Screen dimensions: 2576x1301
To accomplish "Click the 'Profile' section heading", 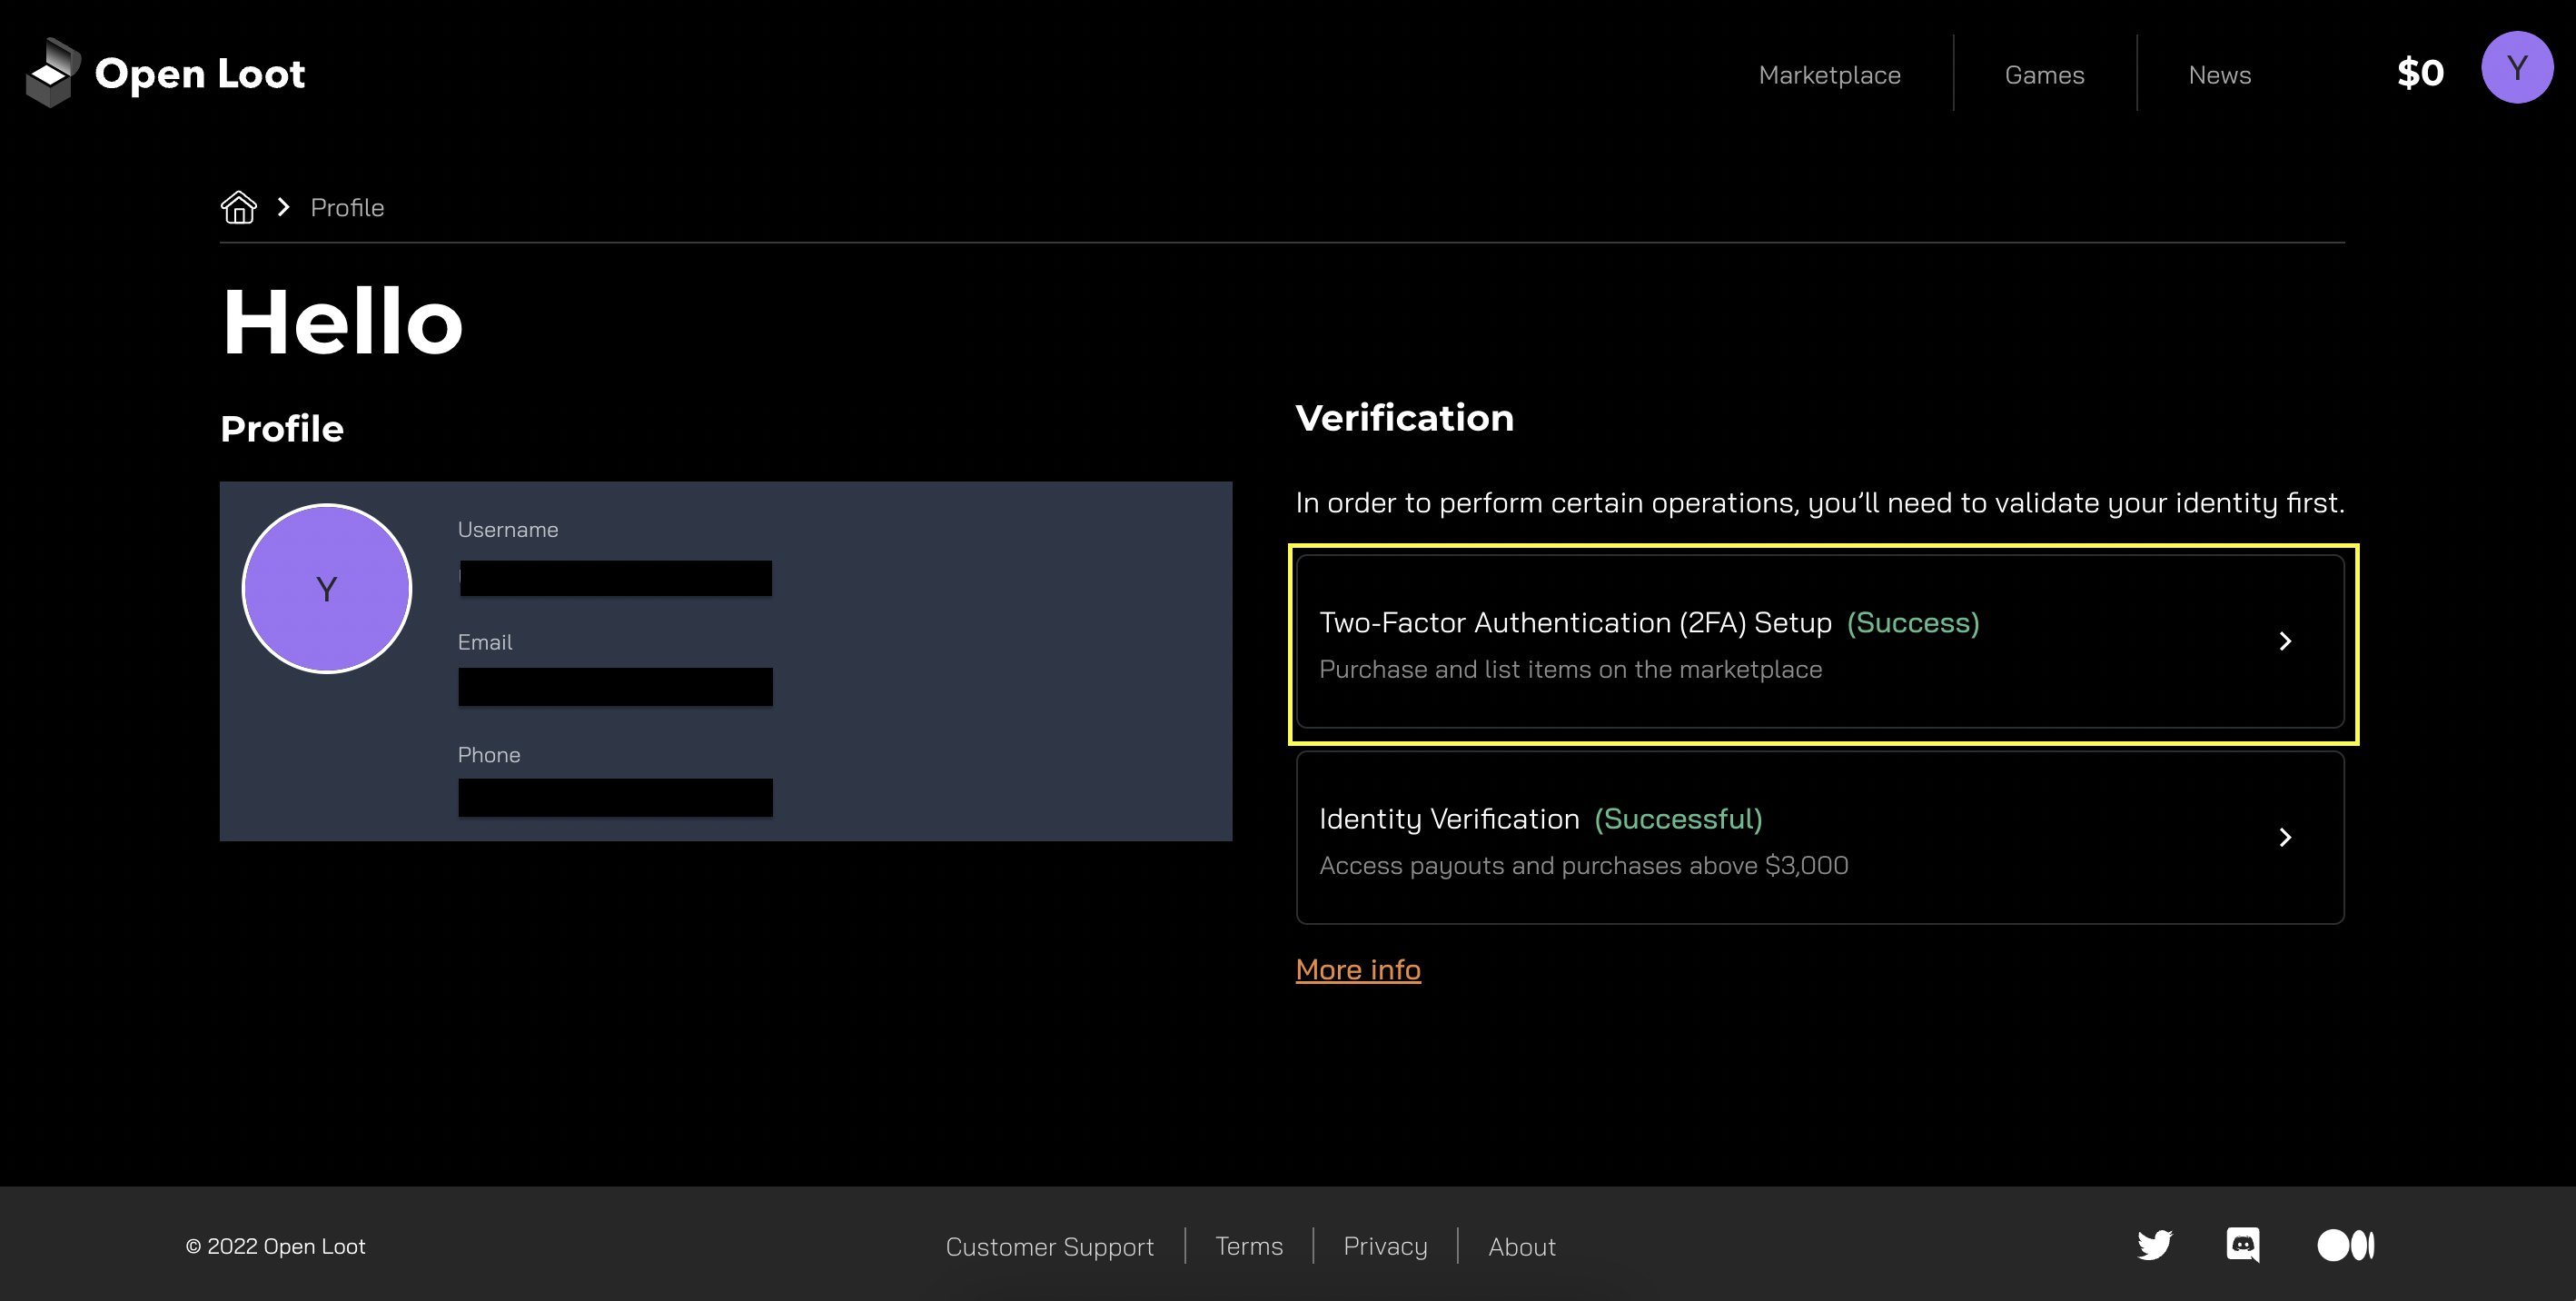I will 282,429.
